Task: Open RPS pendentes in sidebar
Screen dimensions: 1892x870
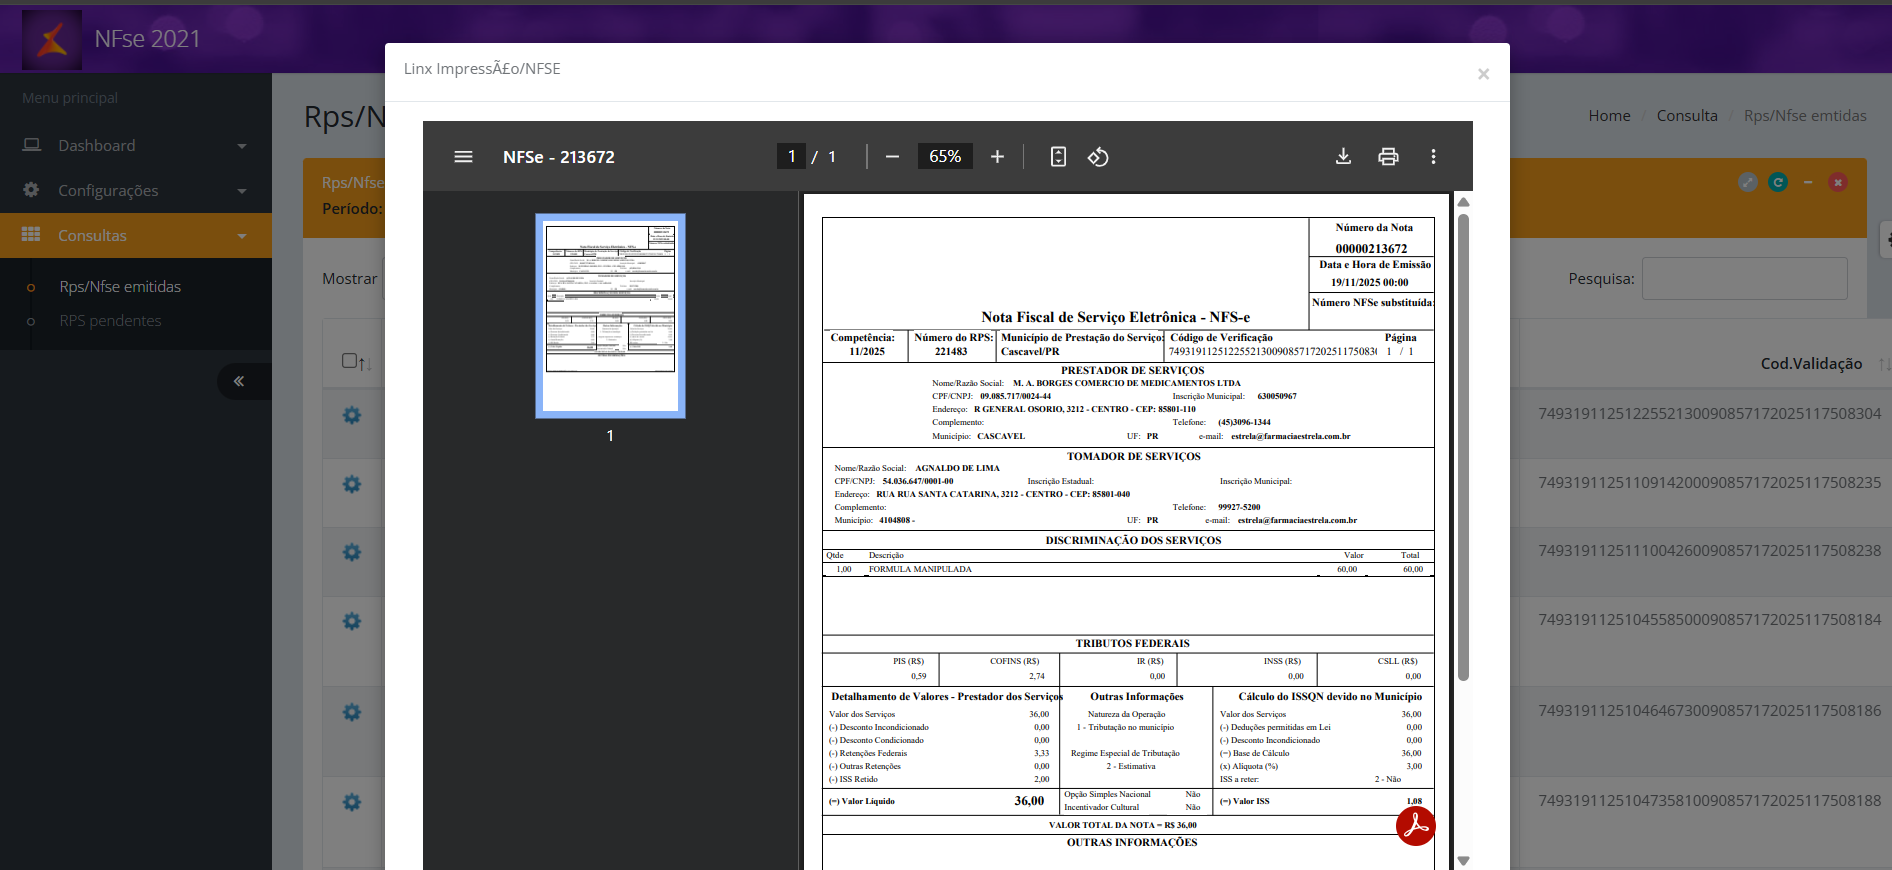Action: point(110,321)
